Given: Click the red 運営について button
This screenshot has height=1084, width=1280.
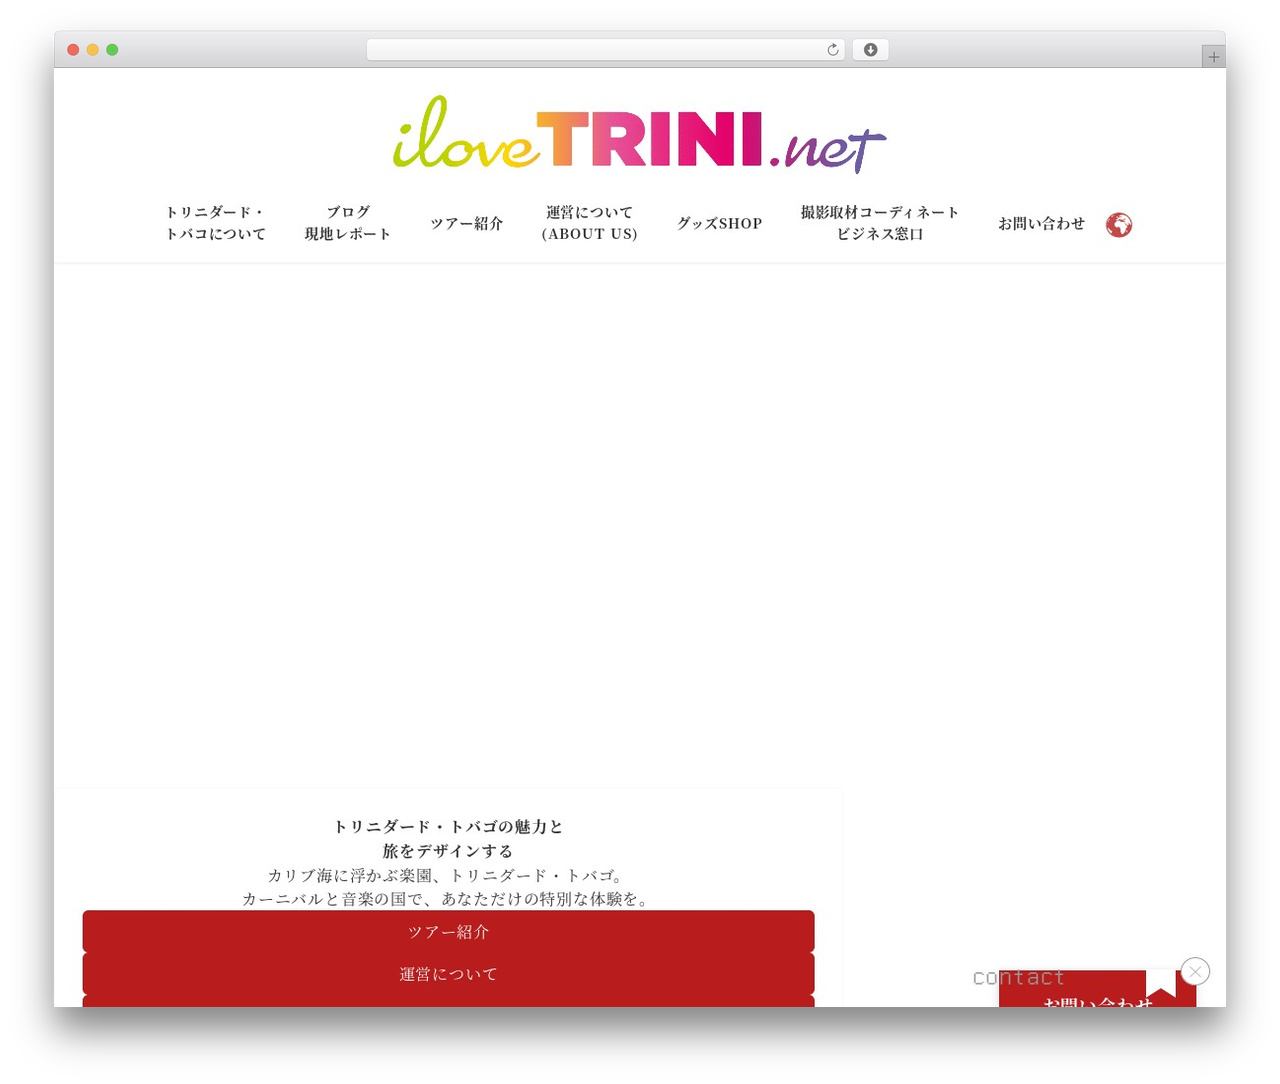Looking at the screenshot, I should pos(448,973).
